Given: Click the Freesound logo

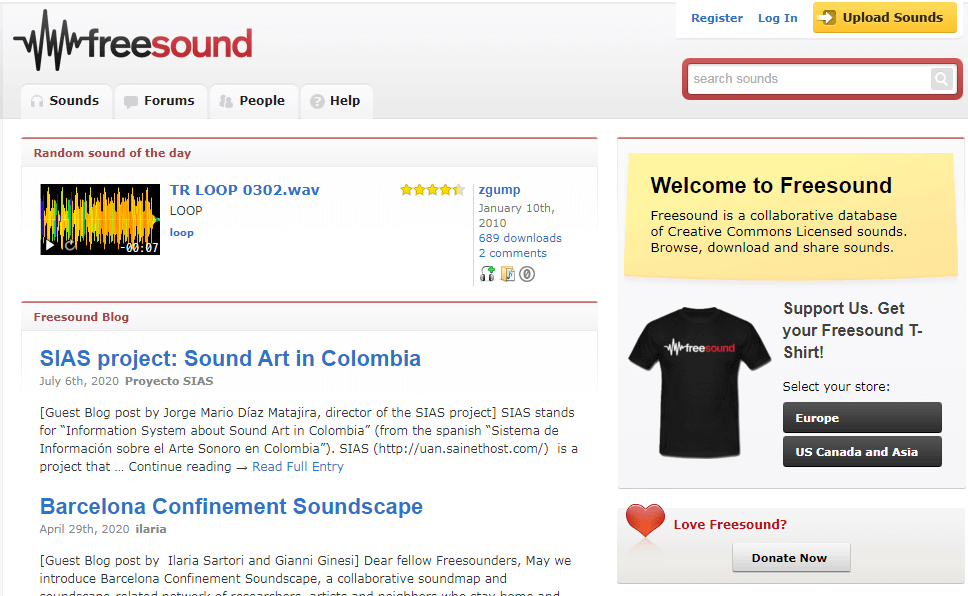Looking at the screenshot, I should click(x=133, y=41).
